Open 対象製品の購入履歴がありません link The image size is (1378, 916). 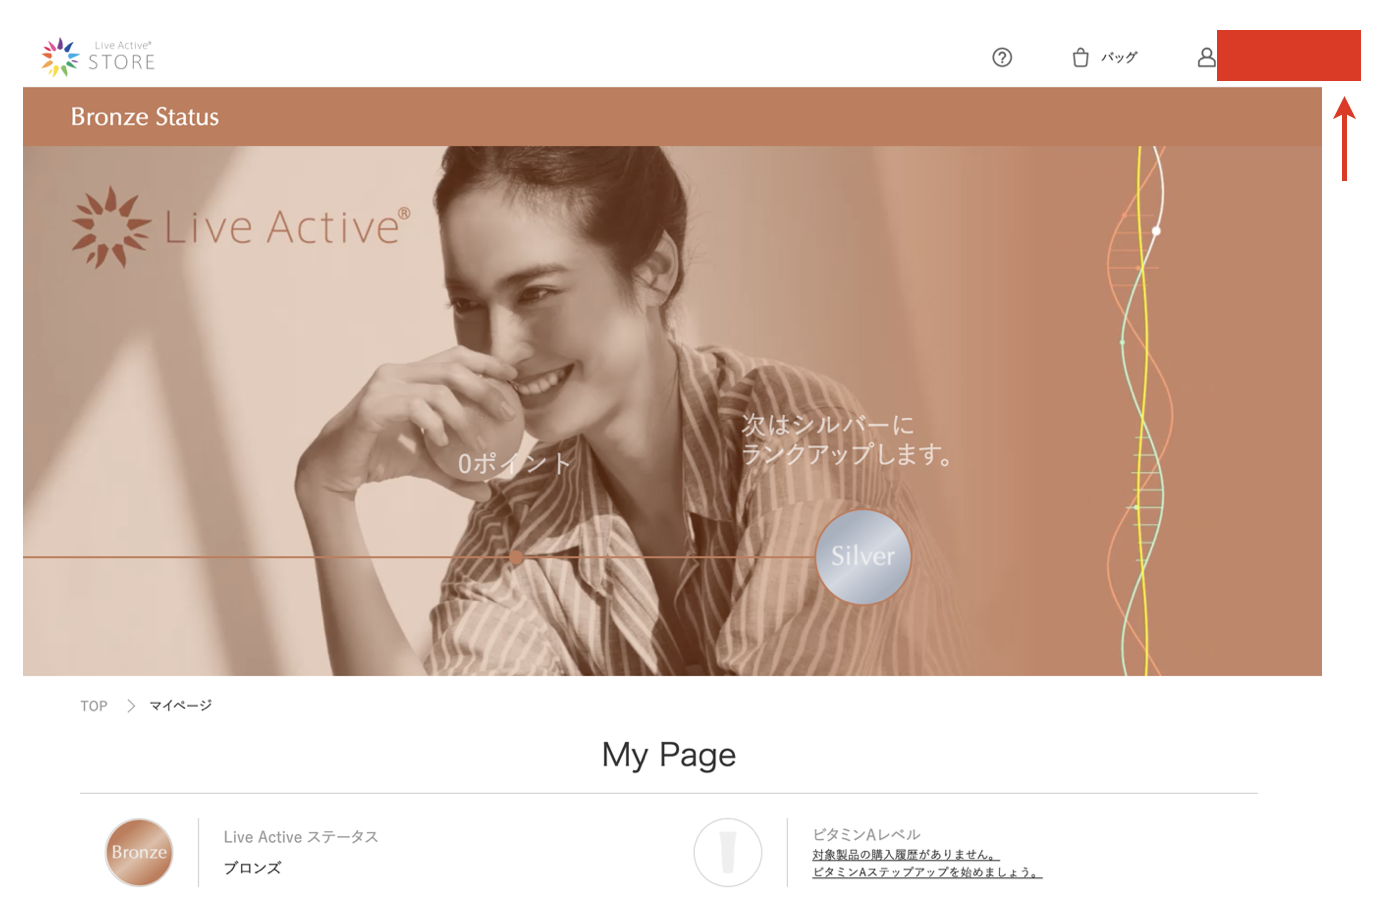pyautogui.click(x=906, y=855)
